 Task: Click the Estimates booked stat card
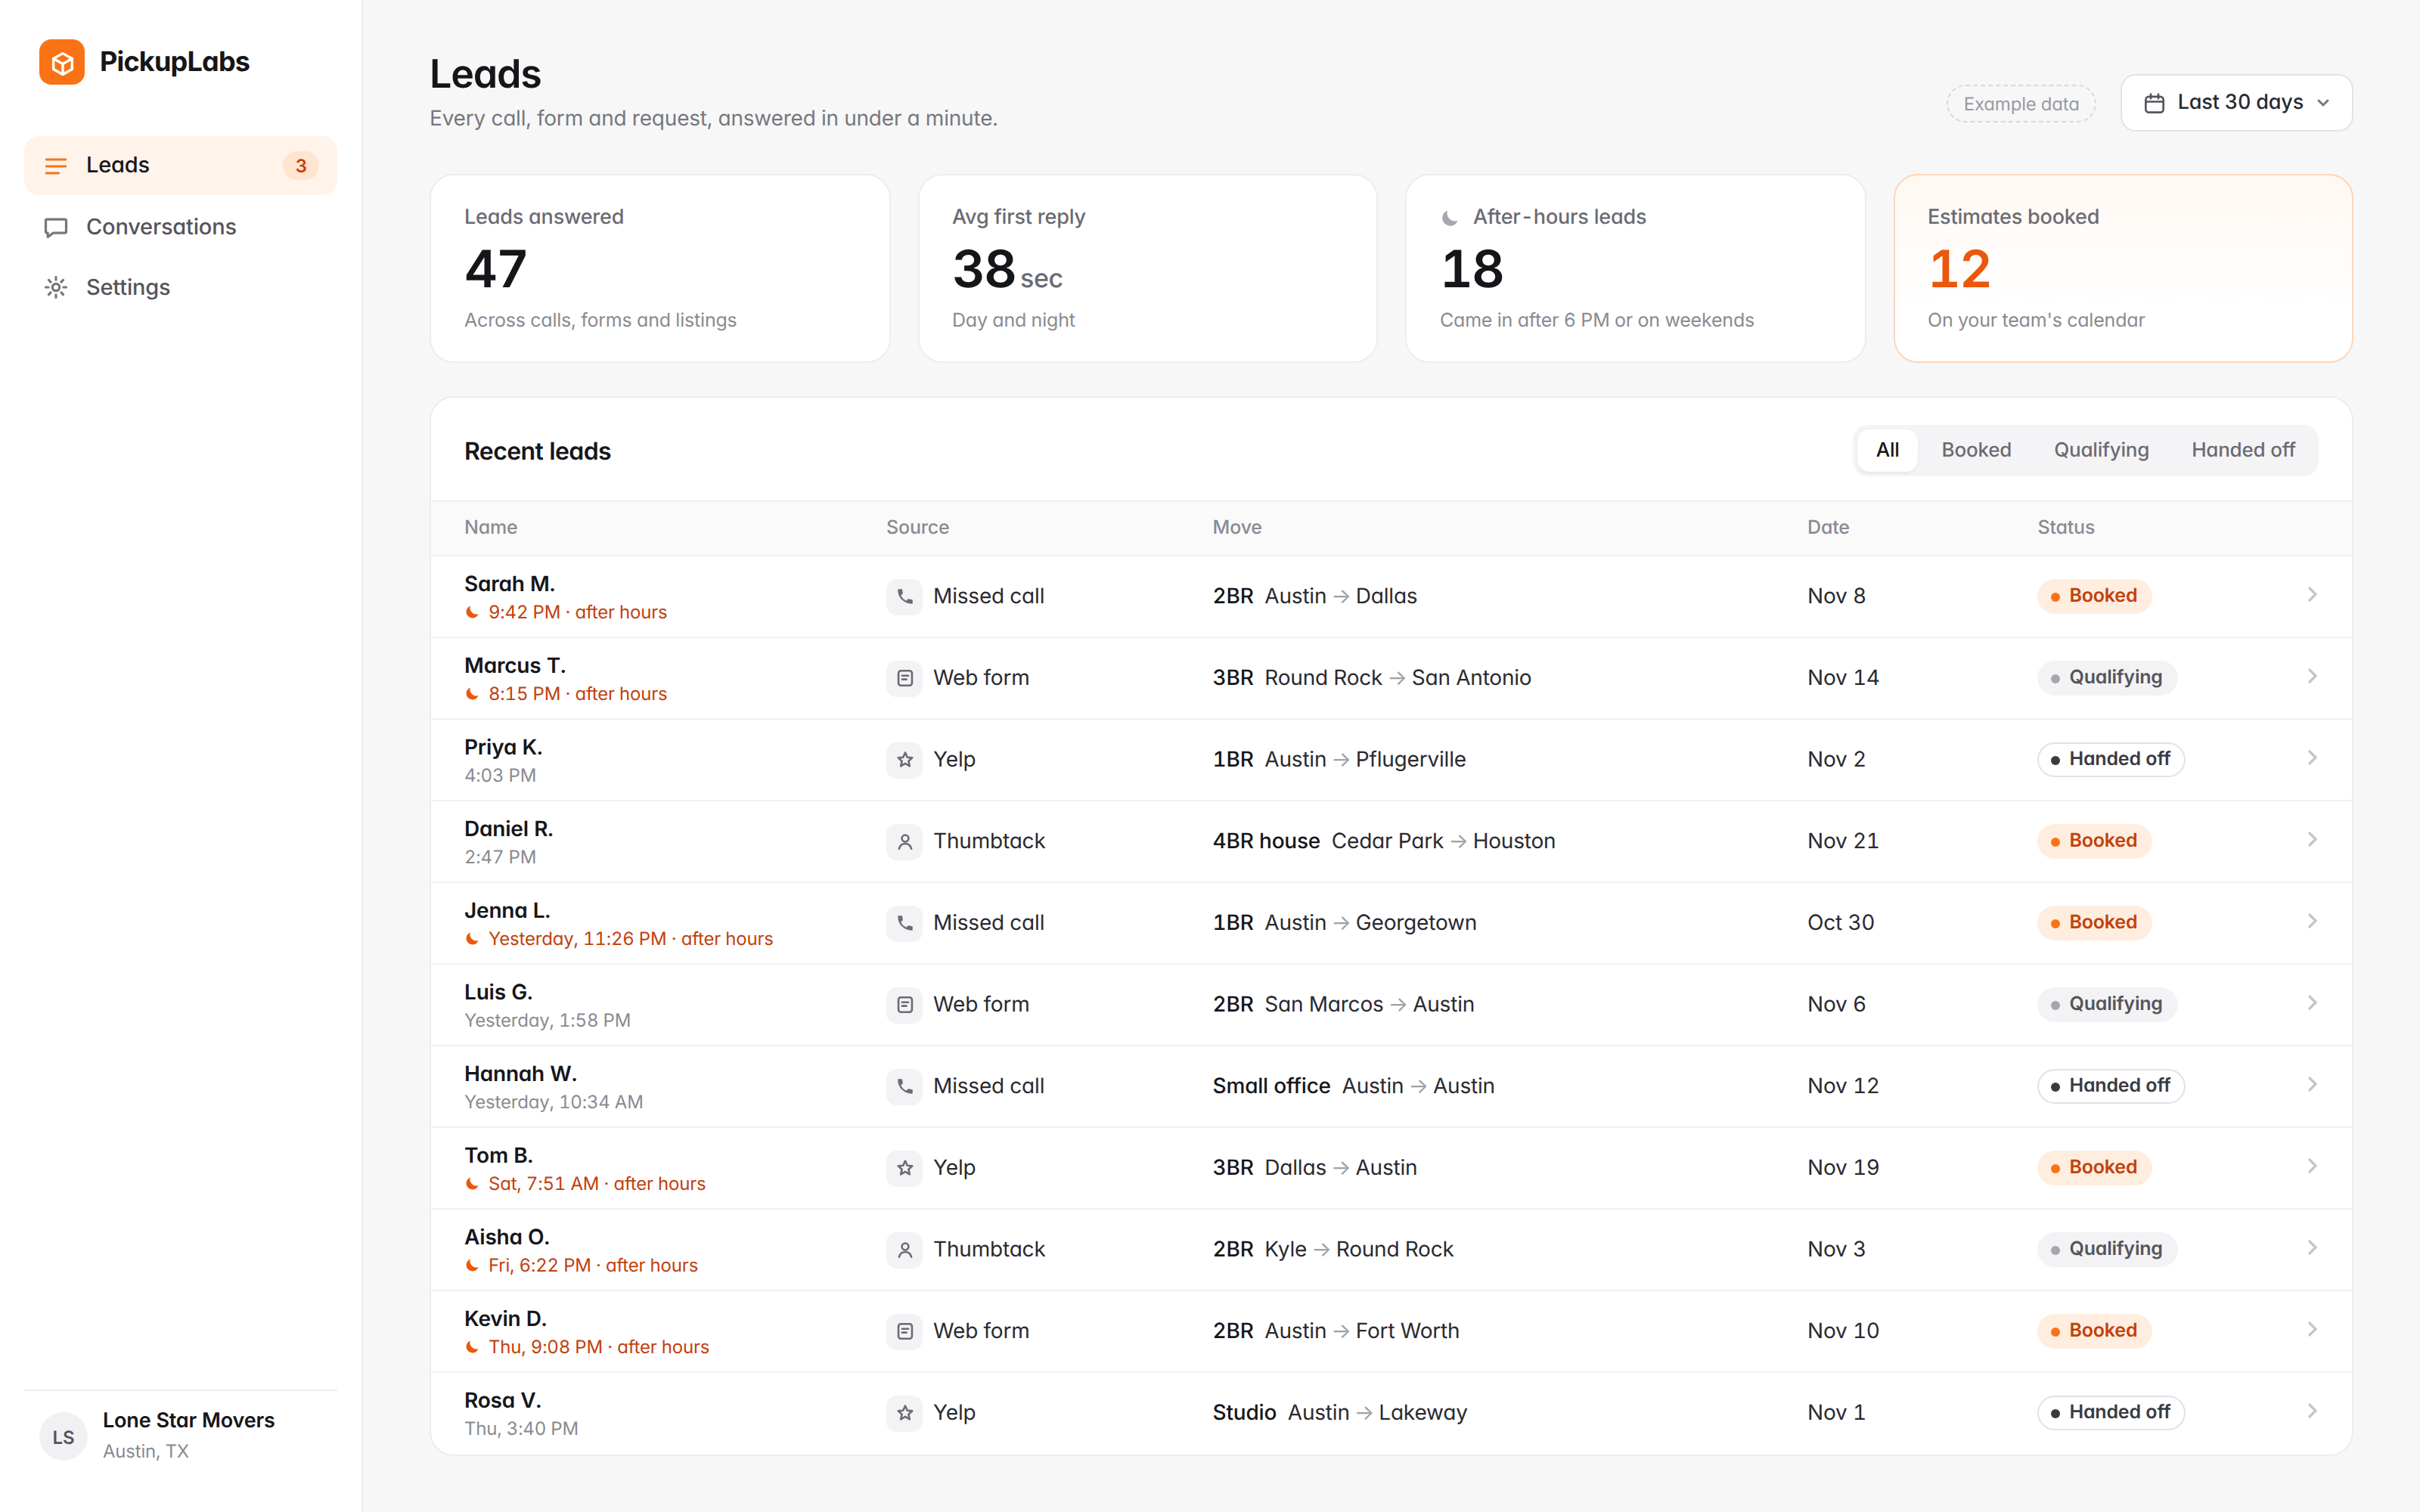tap(2123, 268)
